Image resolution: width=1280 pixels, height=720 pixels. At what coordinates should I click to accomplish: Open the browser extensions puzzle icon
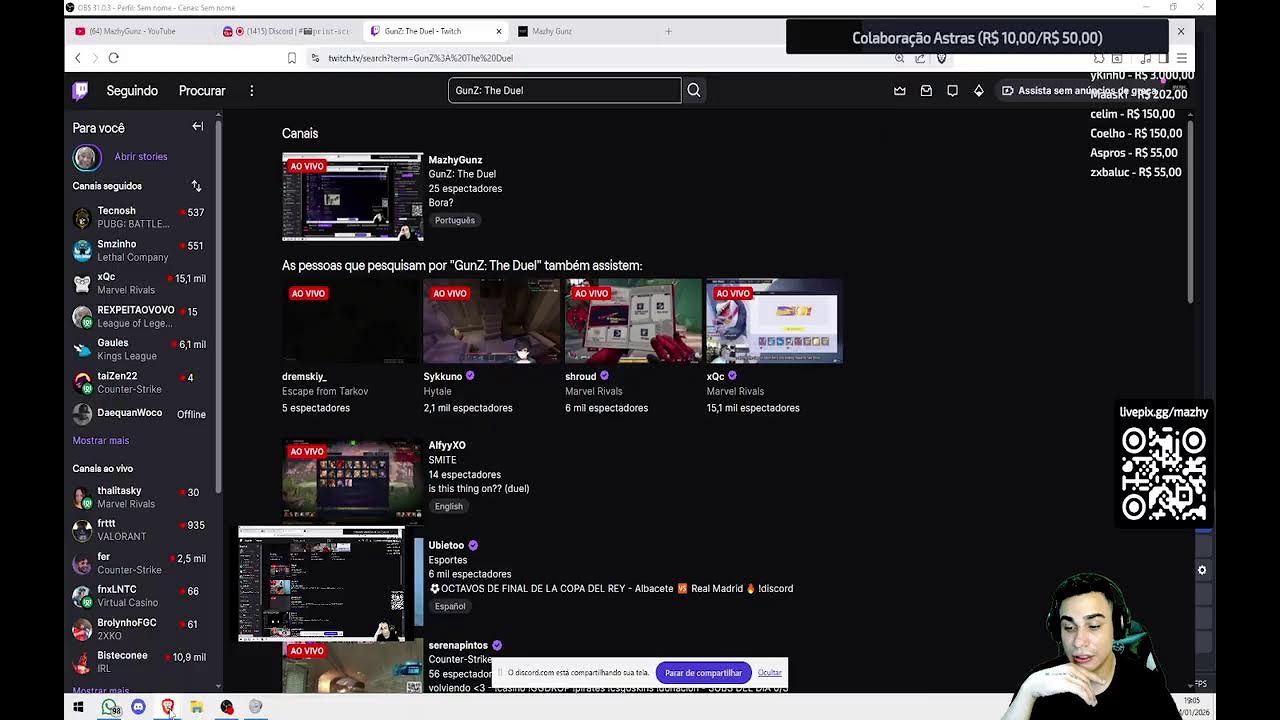(x=1099, y=58)
